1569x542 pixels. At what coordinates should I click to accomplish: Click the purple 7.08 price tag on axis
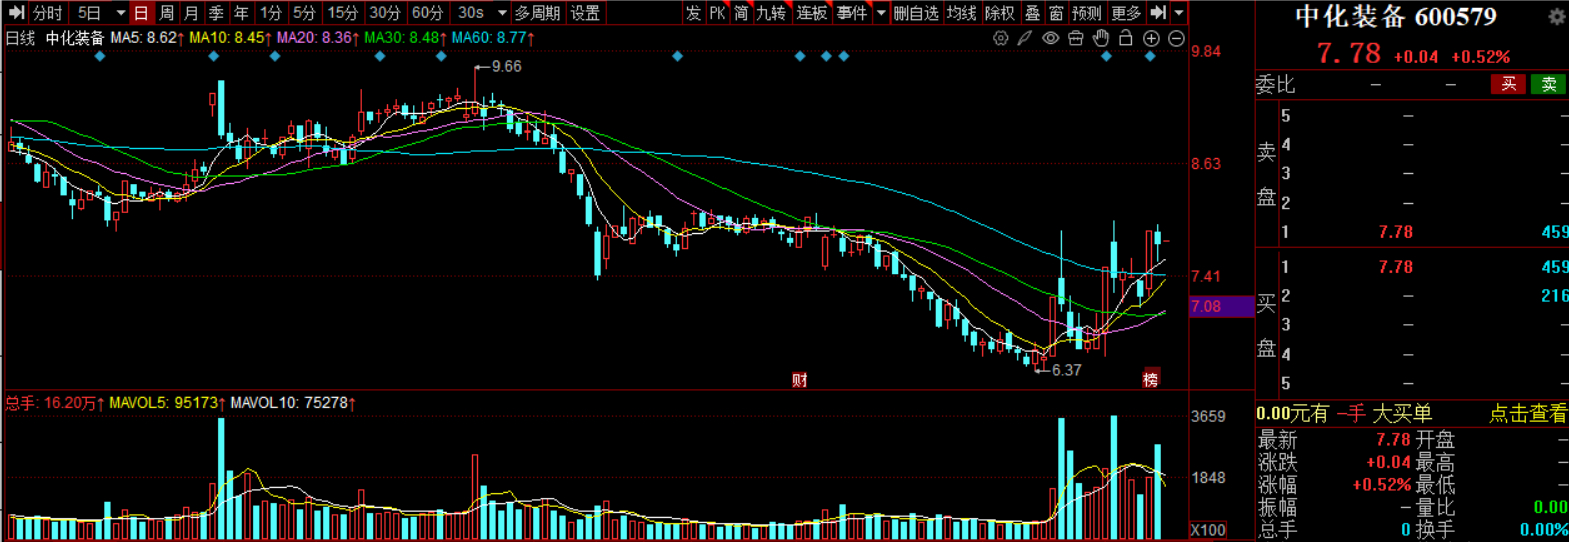[x=1221, y=307]
